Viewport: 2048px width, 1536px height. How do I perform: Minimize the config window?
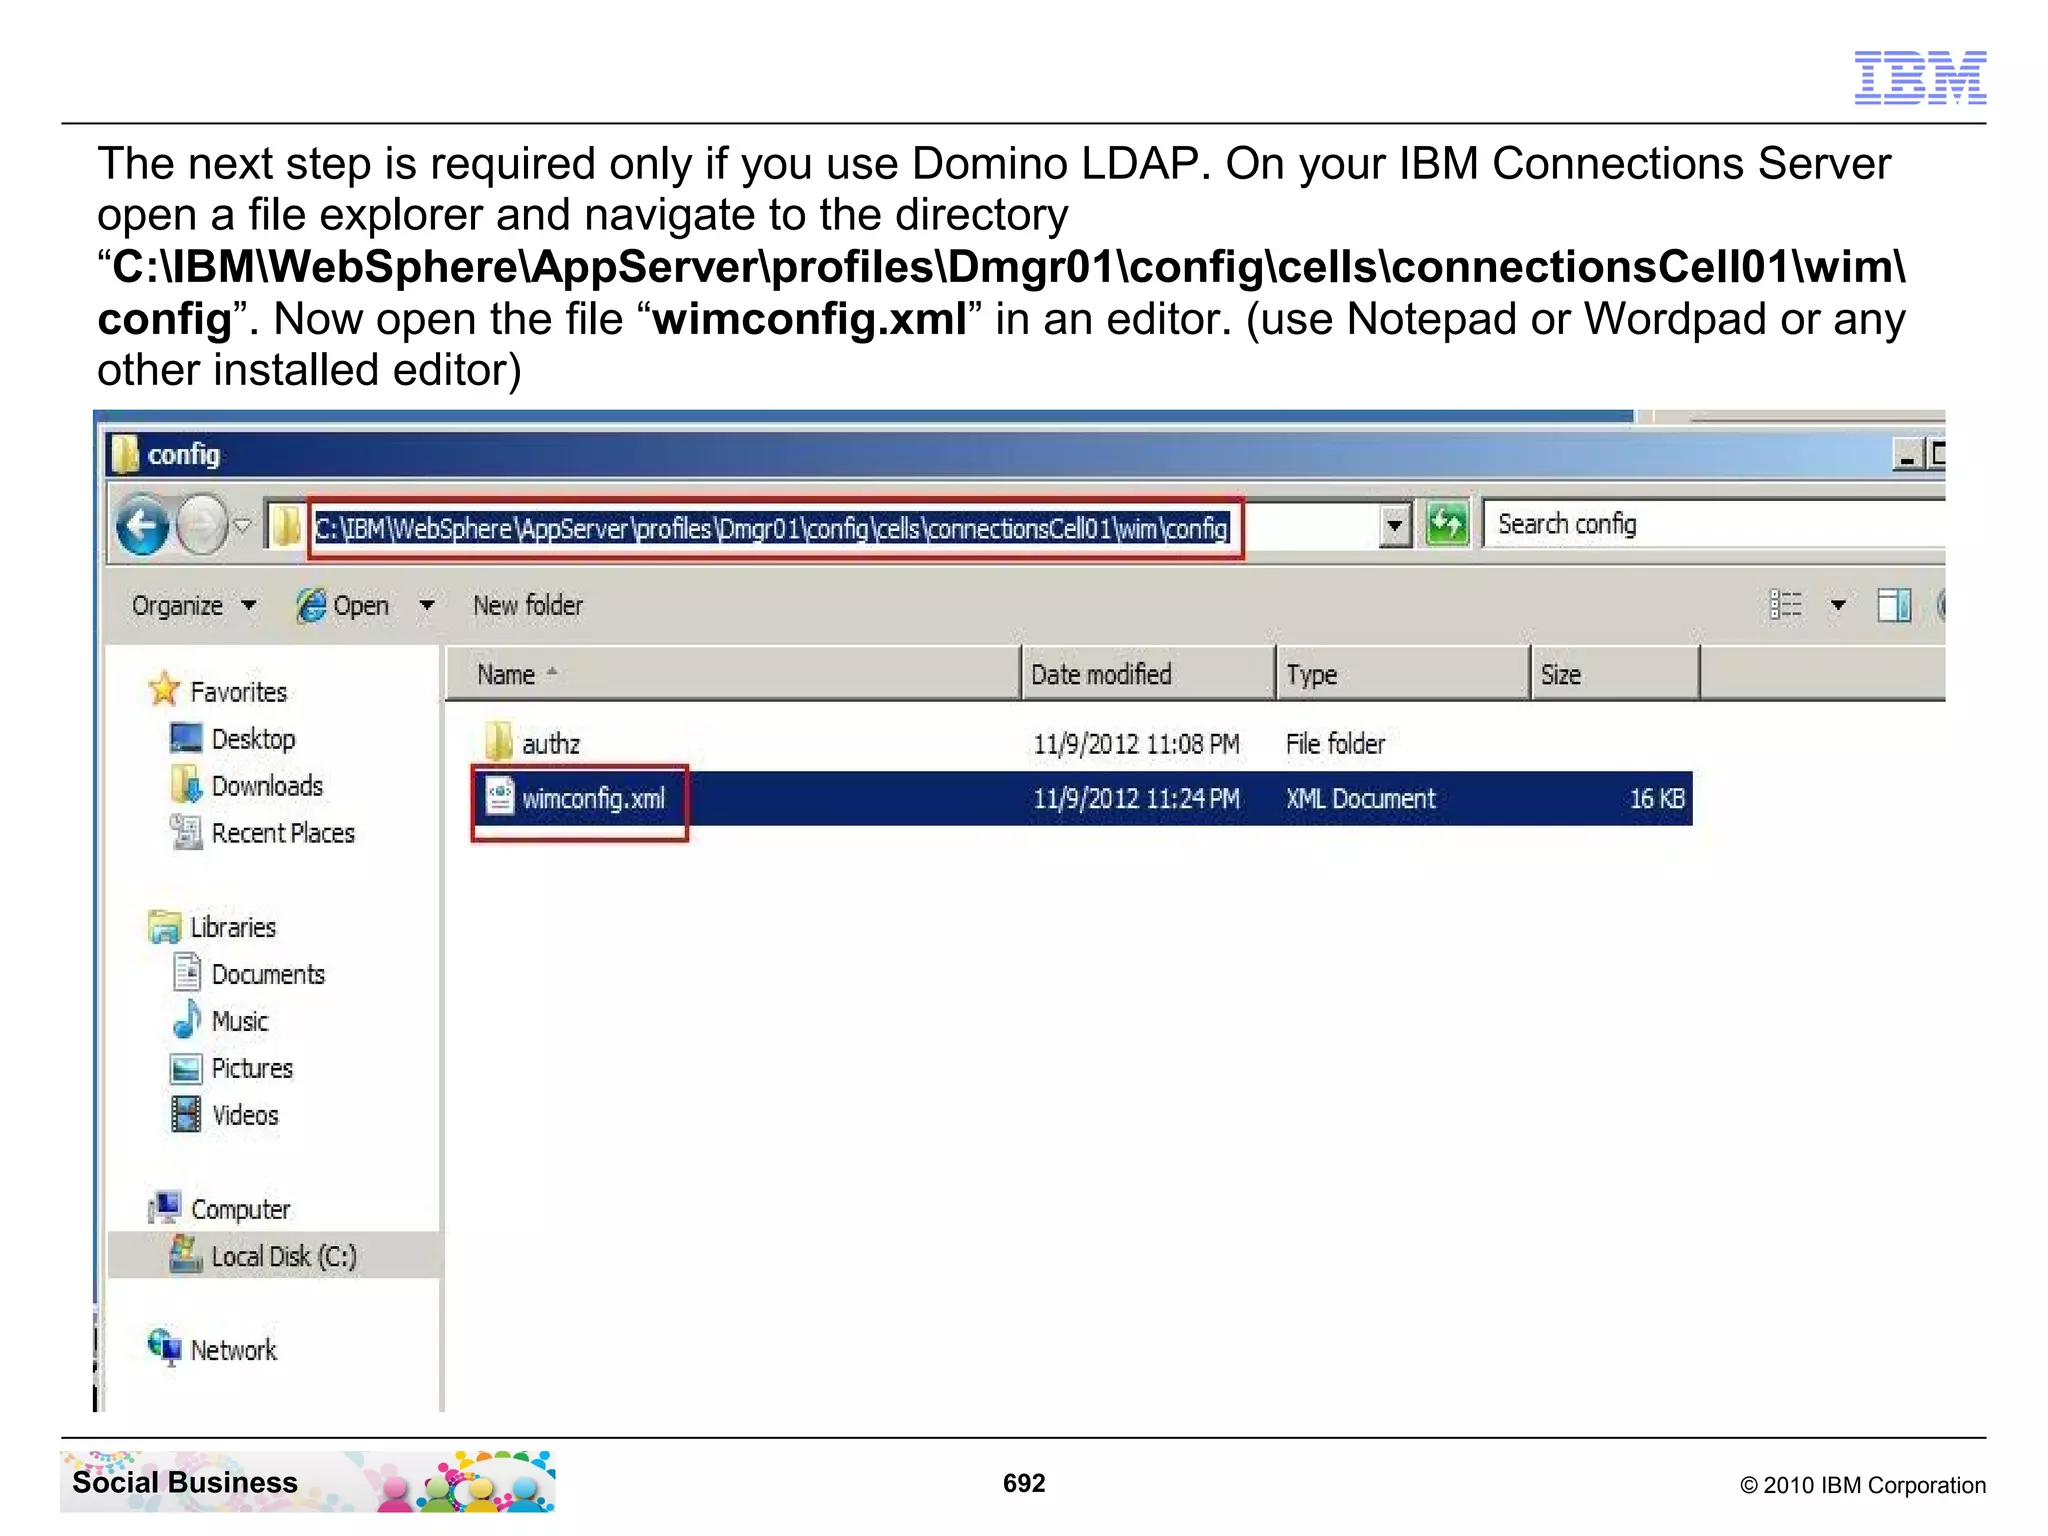click(x=1906, y=455)
